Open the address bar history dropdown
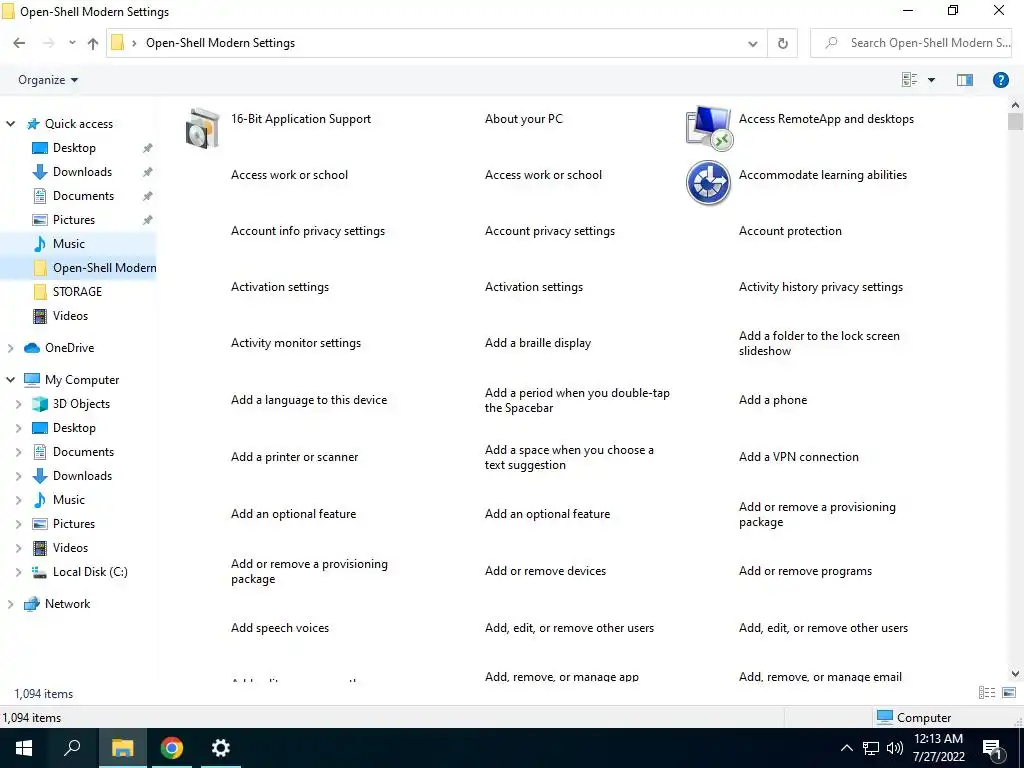 coord(752,43)
